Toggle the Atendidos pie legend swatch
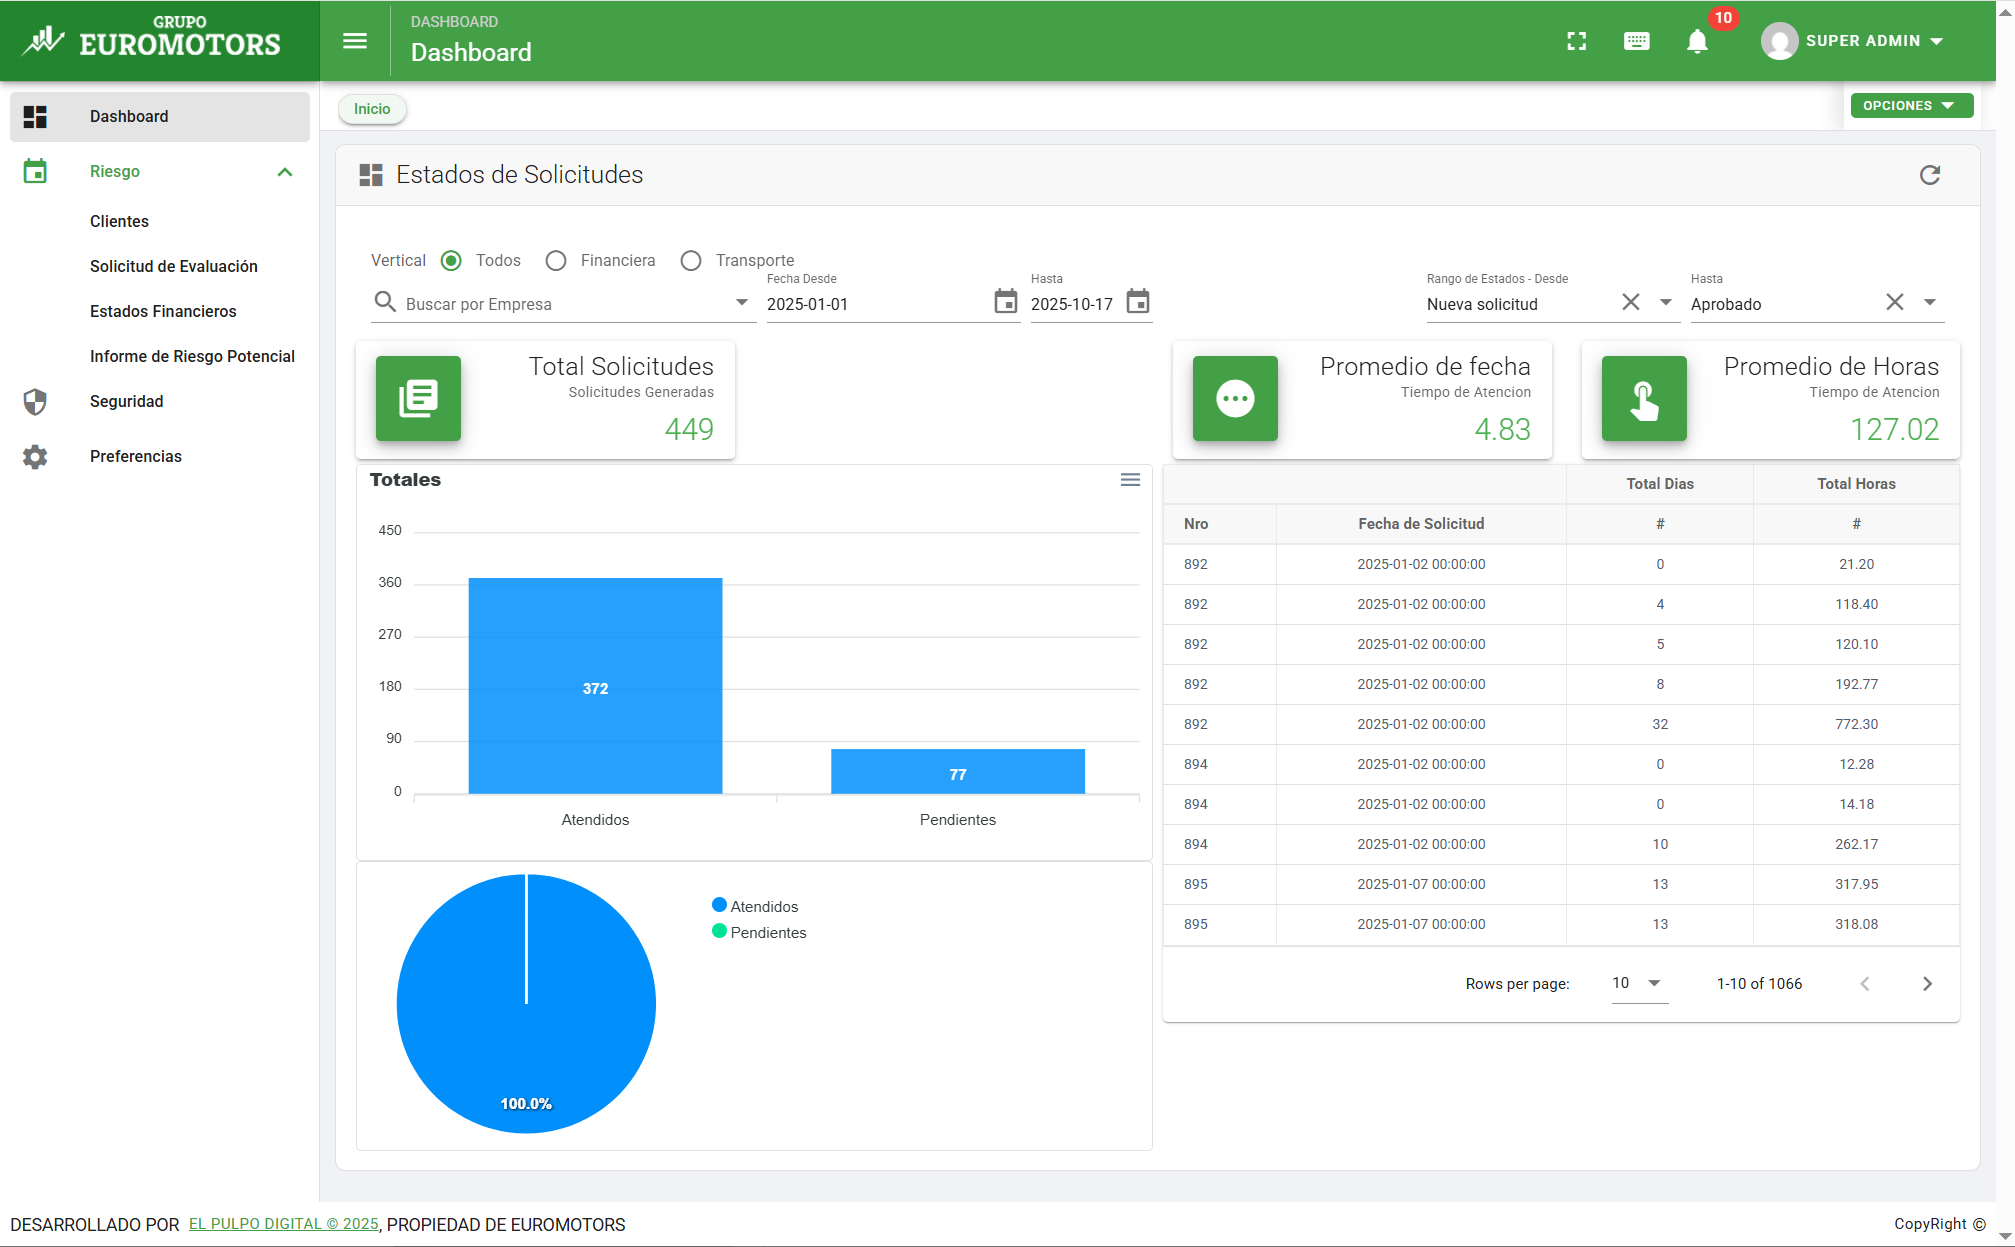Viewport: 2015px width, 1247px height. tap(719, 905)
